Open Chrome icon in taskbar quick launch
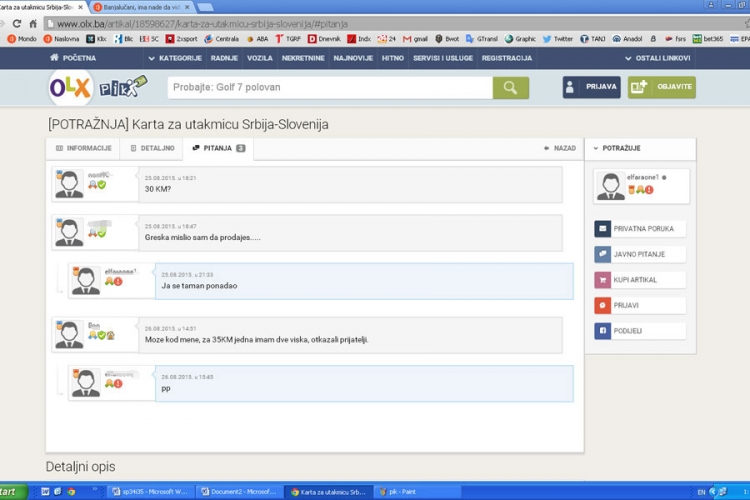750x500 pixels. click(71, 491)
